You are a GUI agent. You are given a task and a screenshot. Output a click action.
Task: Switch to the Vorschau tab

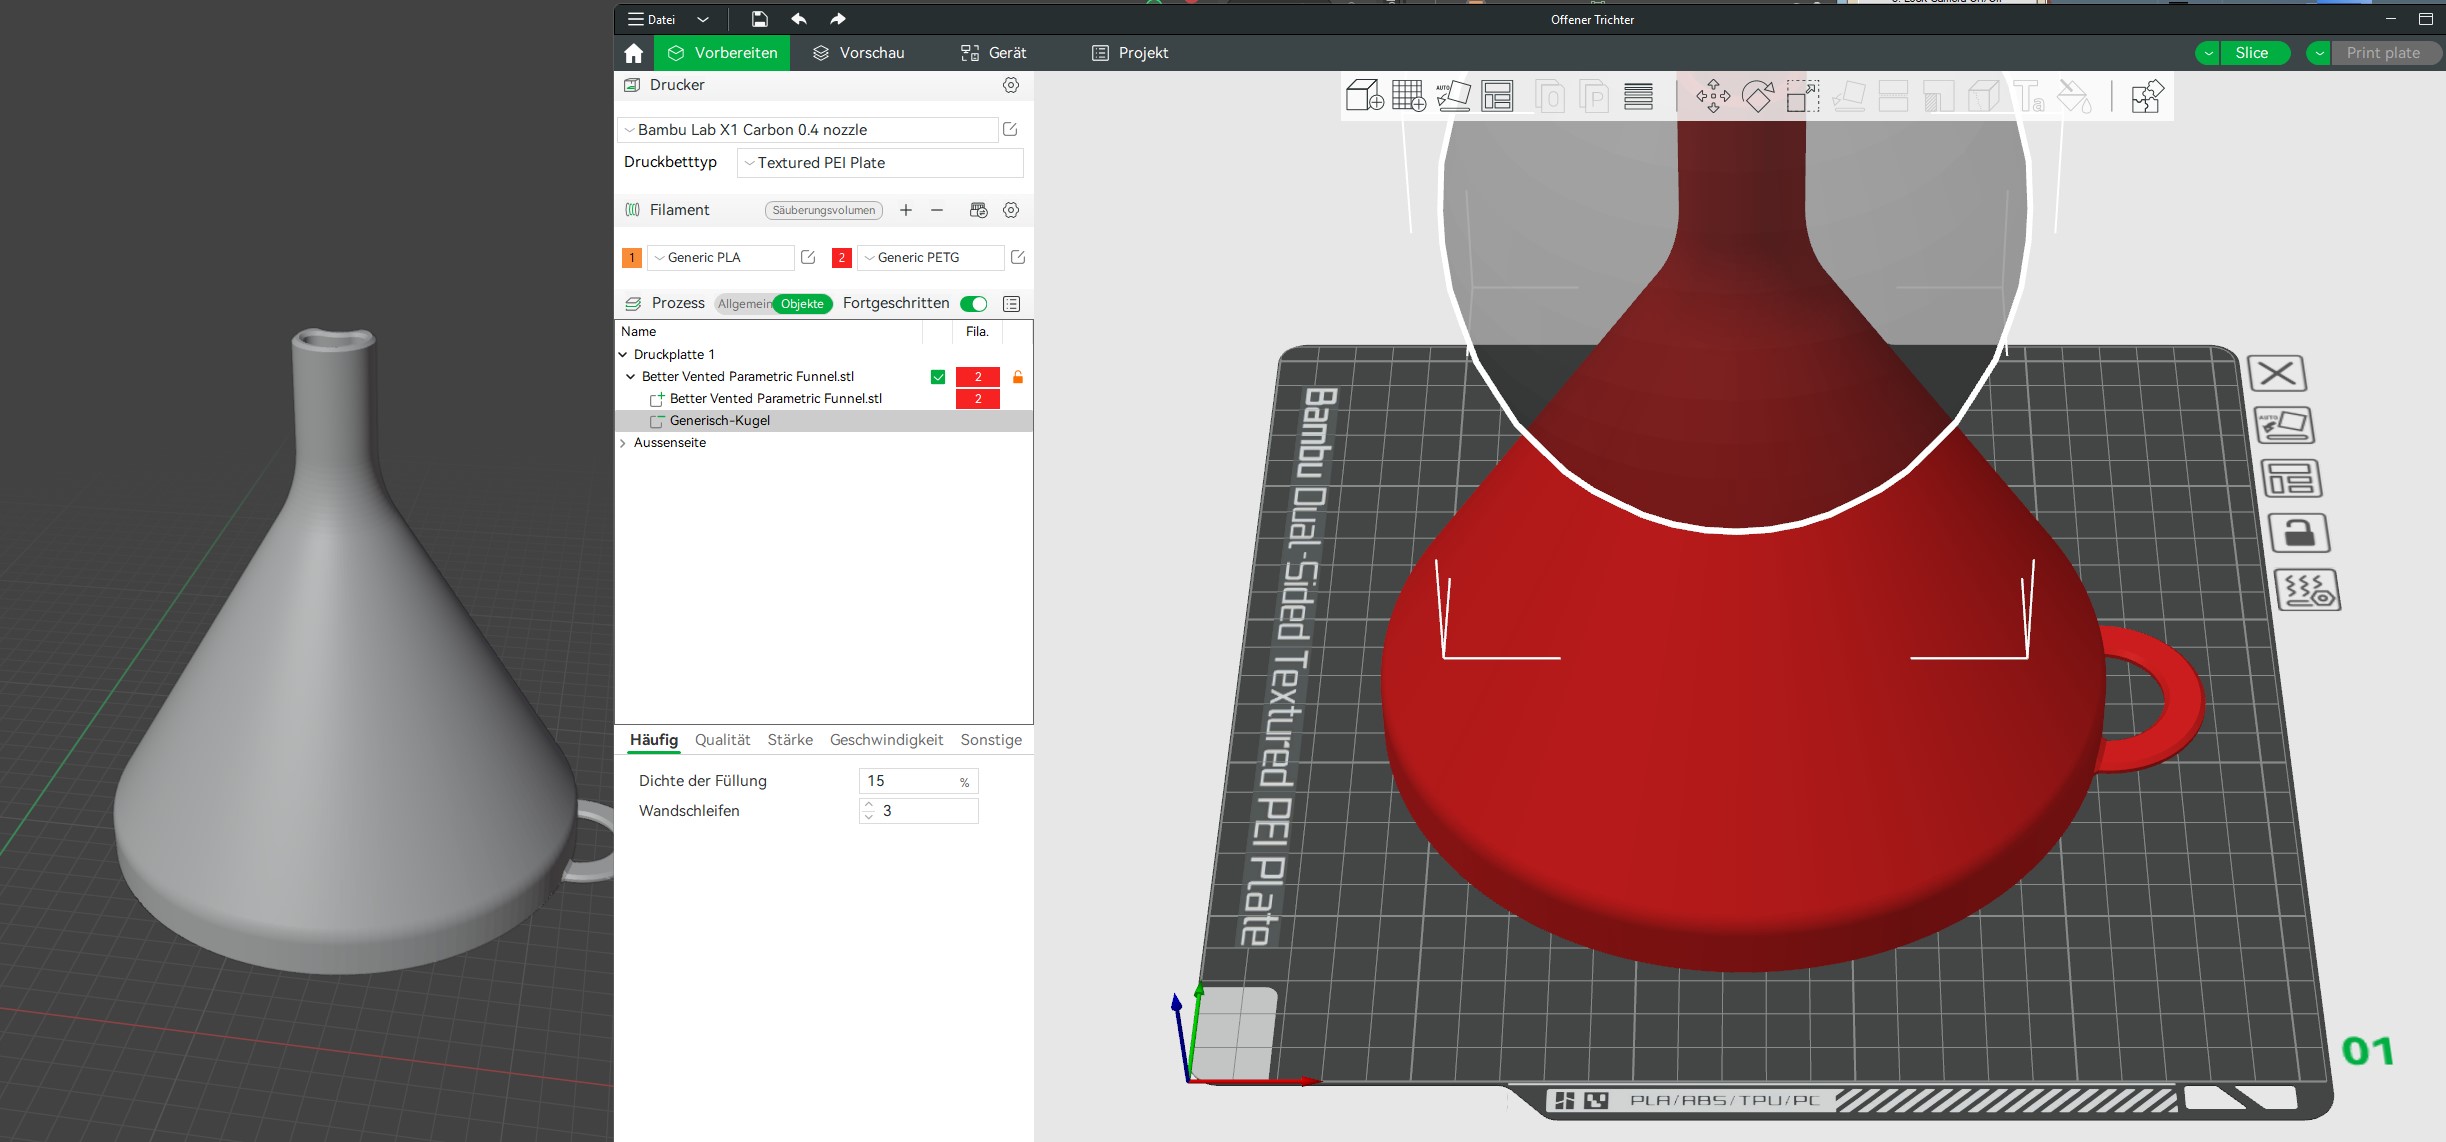[x=858, y=52]
